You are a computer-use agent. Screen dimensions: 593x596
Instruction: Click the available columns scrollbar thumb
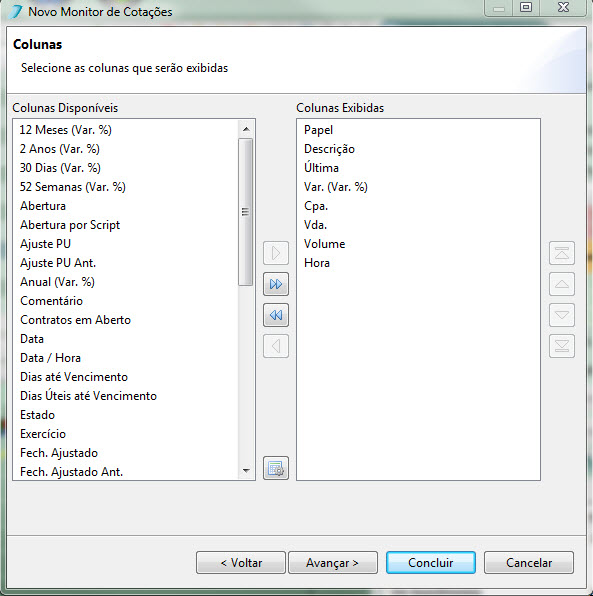point(246,212)
